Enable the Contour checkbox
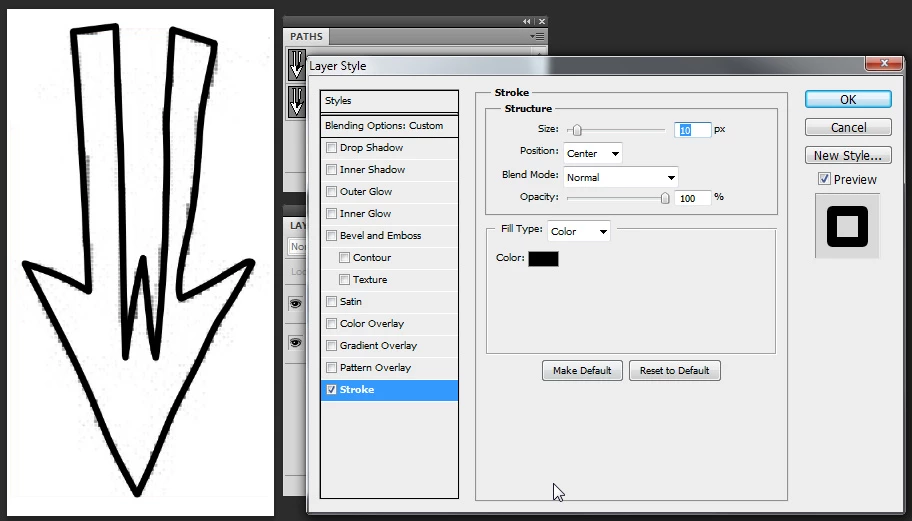The image size is (912, 521). pos(344,258)
